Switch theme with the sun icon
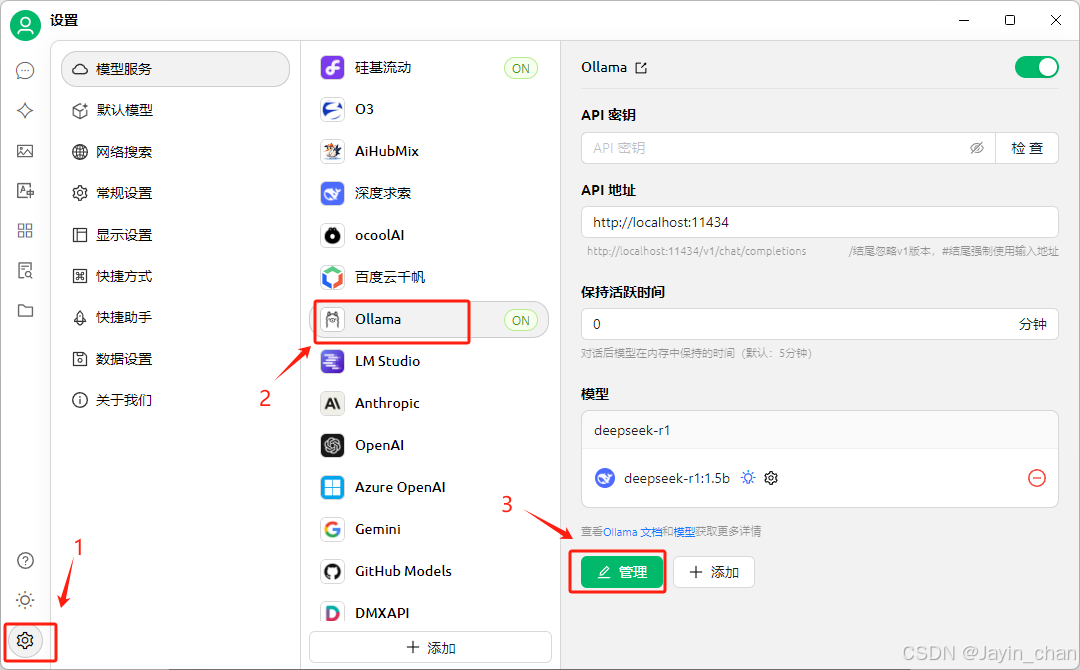The width and height of the screenshot is (1080, 670). (x=25, y=600)
